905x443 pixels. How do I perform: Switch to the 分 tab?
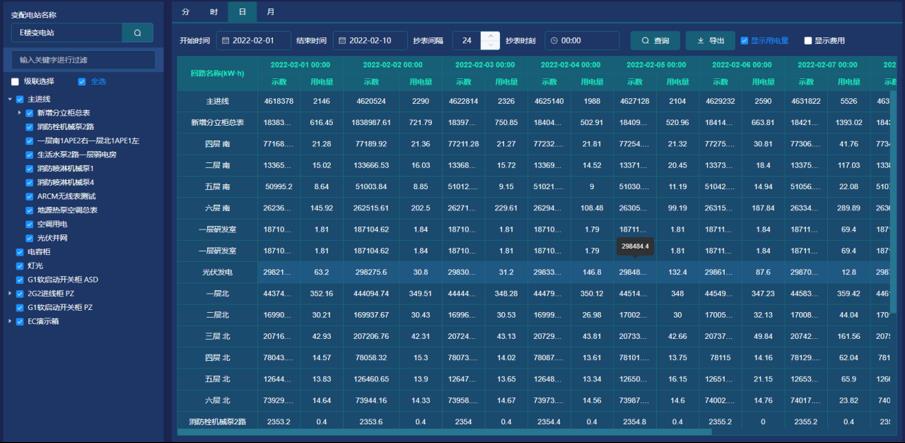[185, 12]
